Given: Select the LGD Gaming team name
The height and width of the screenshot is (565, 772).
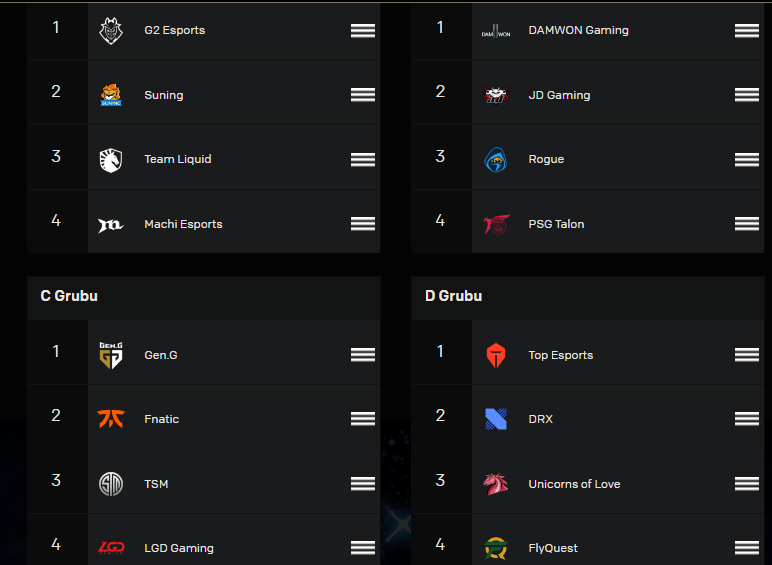Looking at the screenshot, I should click(x=179, y=548).
